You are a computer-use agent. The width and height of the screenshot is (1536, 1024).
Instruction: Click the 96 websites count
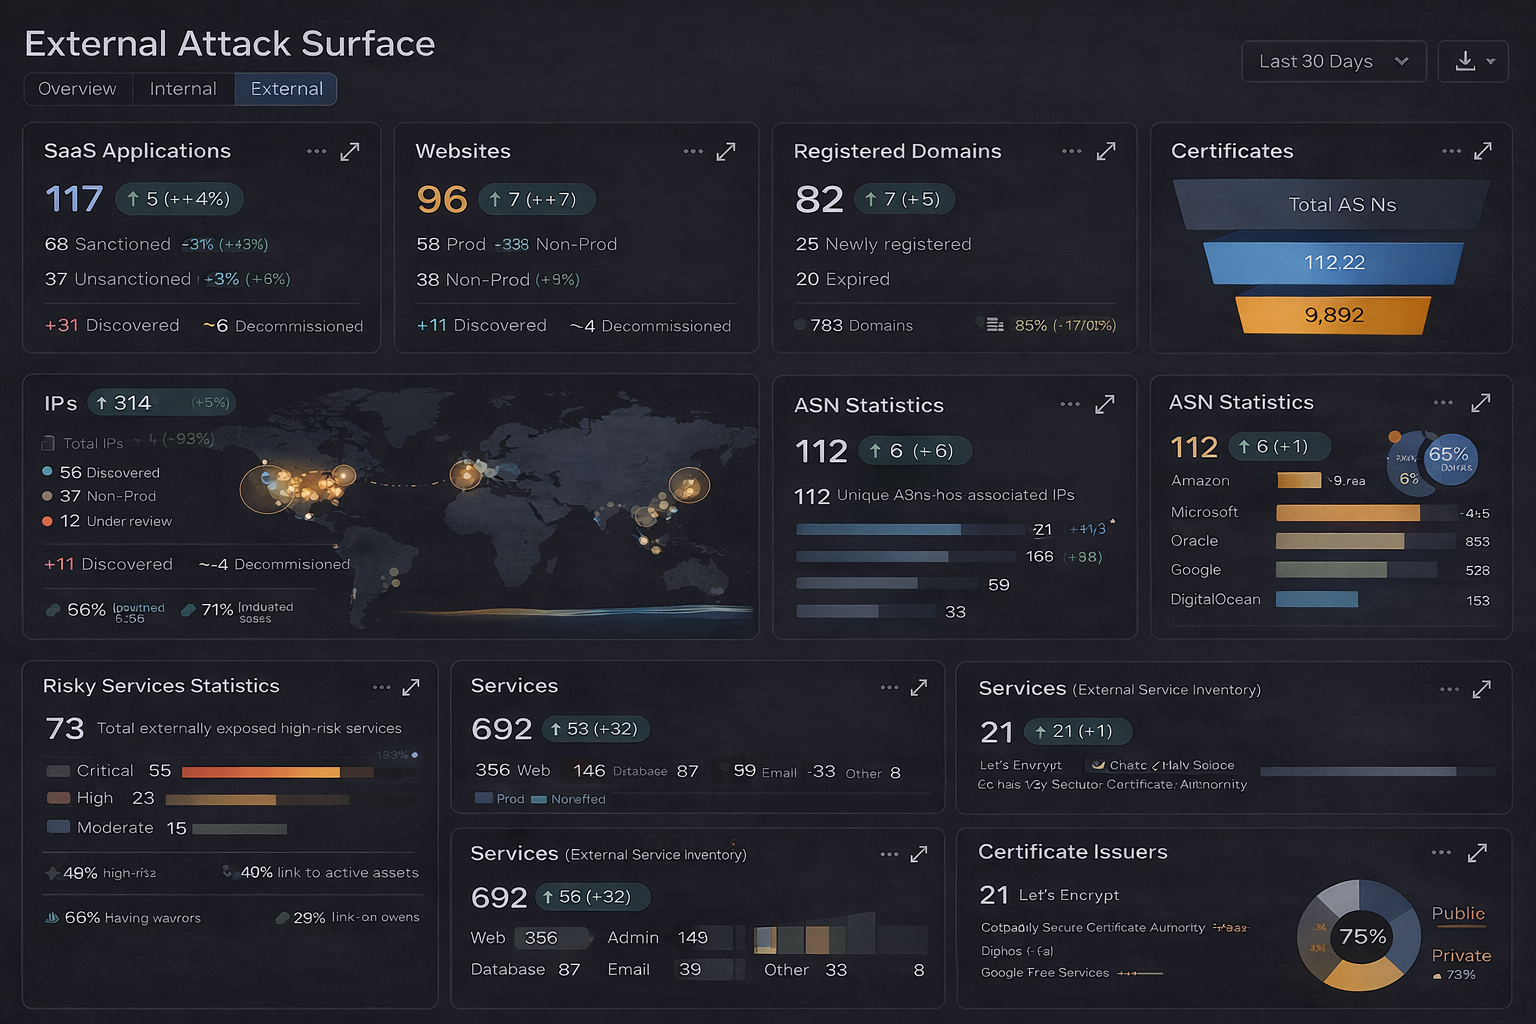click(x=442, y=199)
